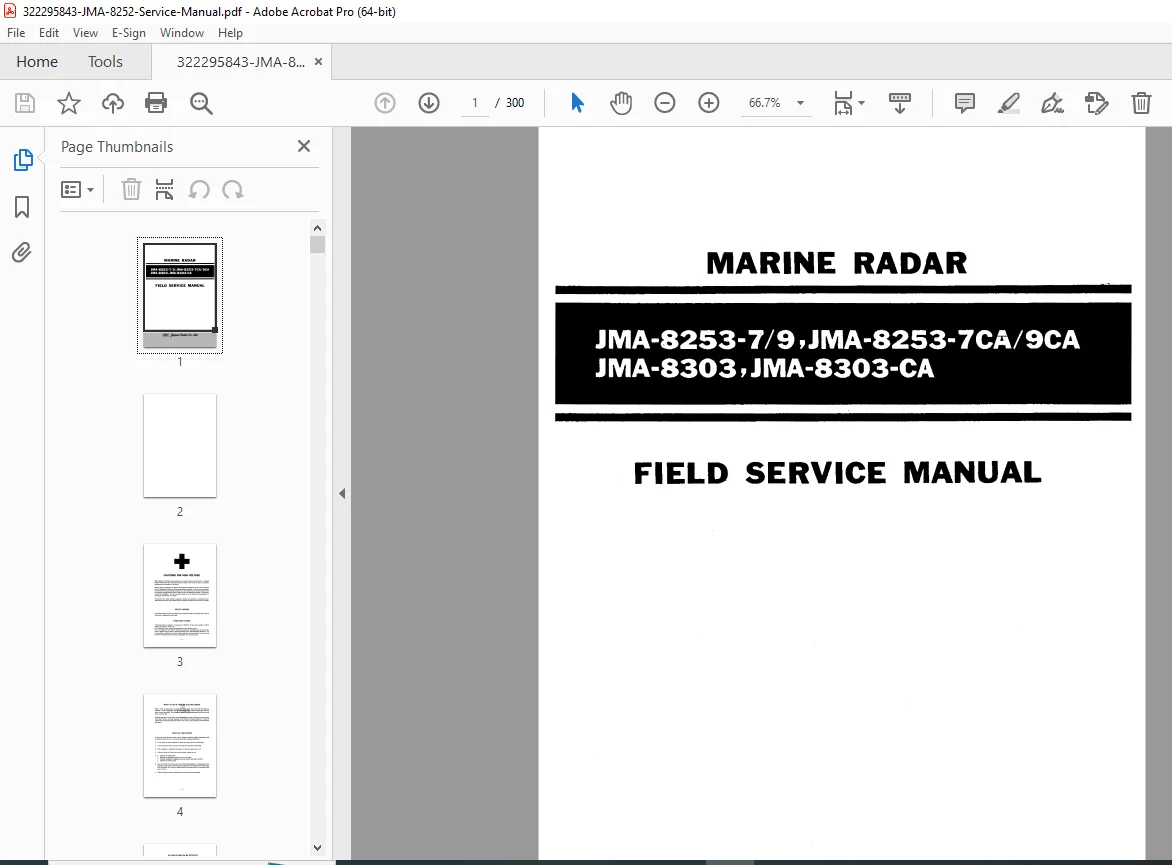1172x865 pixels.
Task: Open the Sign document pen tool
Action: pos(1052,103)
